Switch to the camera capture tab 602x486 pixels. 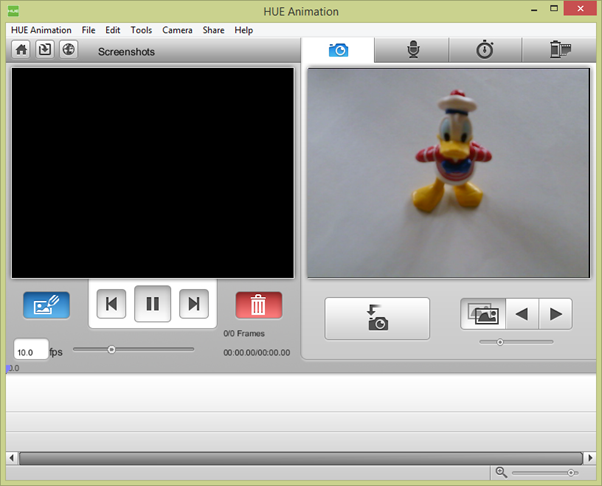point(338,50)
